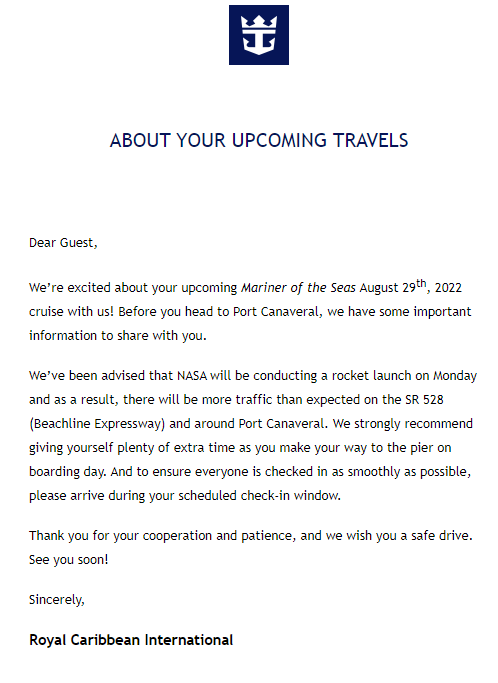Click the 'August 29th, 2022' date

click(411, 287)
